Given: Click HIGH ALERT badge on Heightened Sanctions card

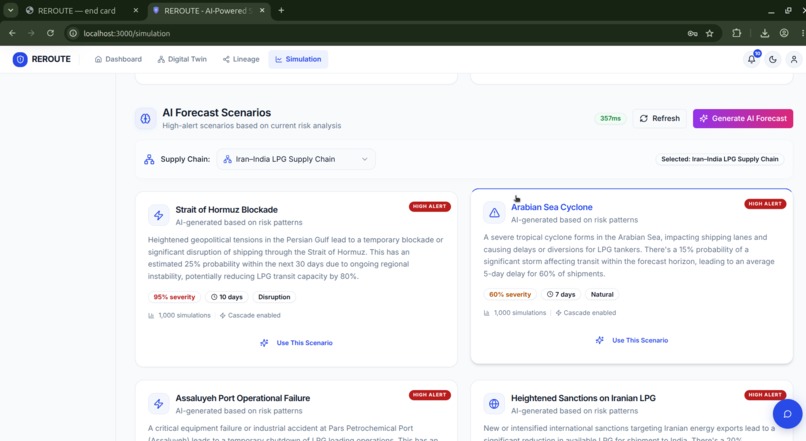Looking at the screenshot, I should (x=765, y=395).
